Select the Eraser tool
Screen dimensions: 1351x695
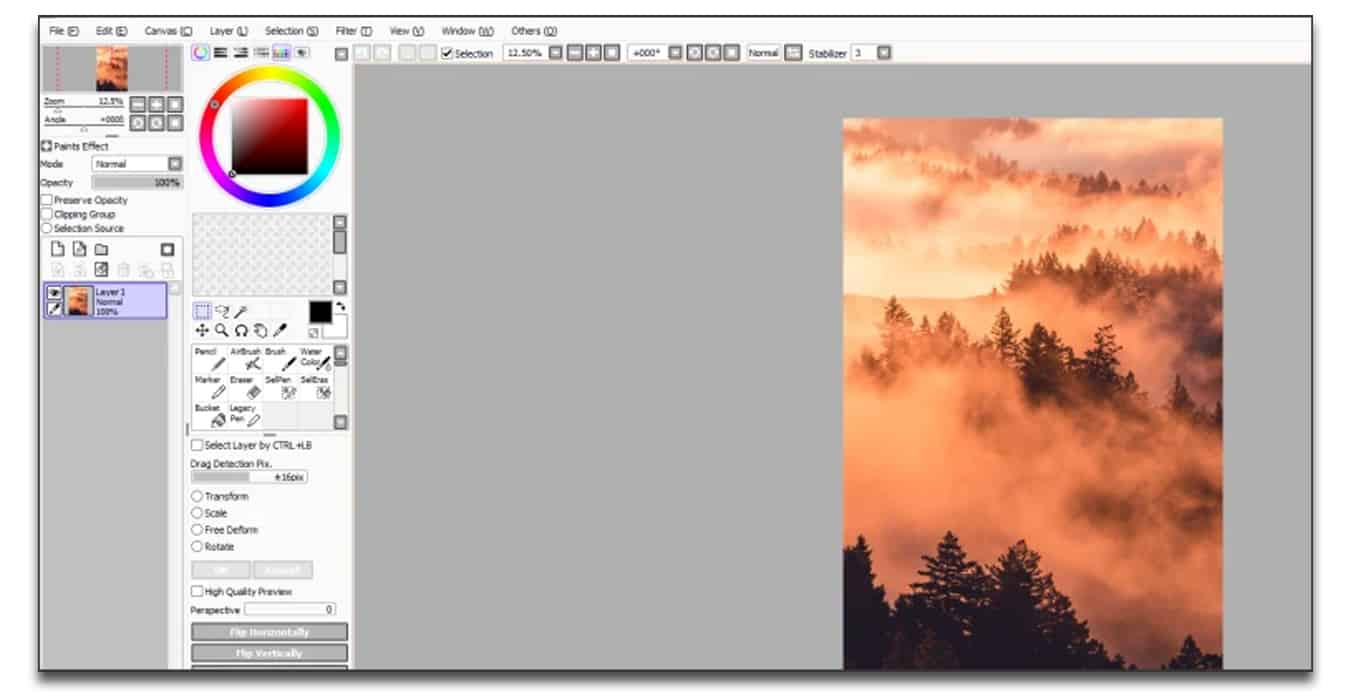(245, 388)
